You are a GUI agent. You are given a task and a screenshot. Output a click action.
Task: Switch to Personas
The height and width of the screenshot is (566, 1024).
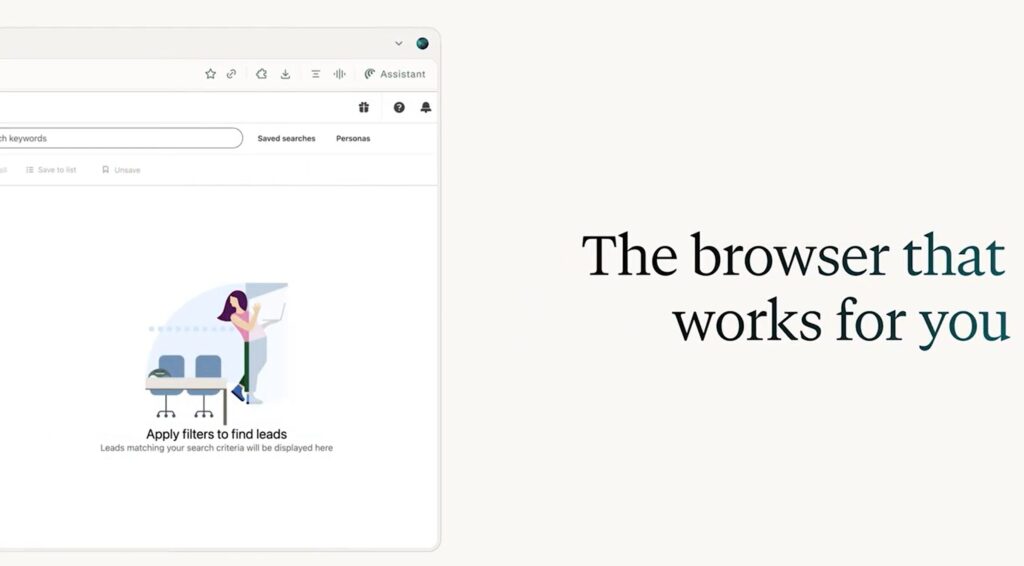(353, 138)
